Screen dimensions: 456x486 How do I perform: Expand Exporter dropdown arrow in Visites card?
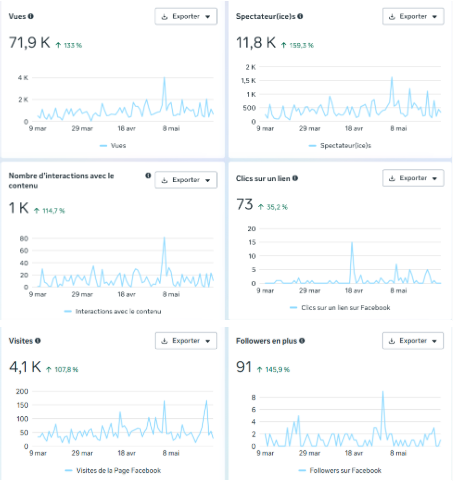(x=208, y=341)
